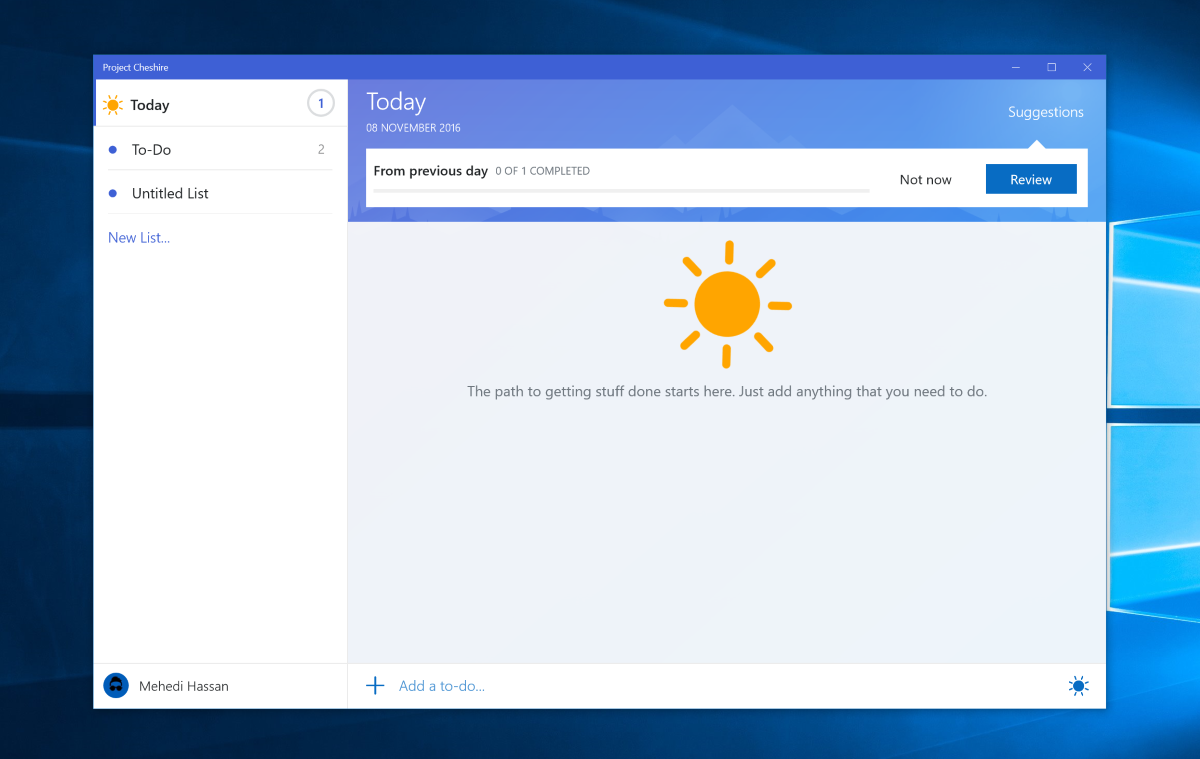Screen dimensions: 1200x759
Task: Close the Project Cheshire window
Action: click(1088, 67)
